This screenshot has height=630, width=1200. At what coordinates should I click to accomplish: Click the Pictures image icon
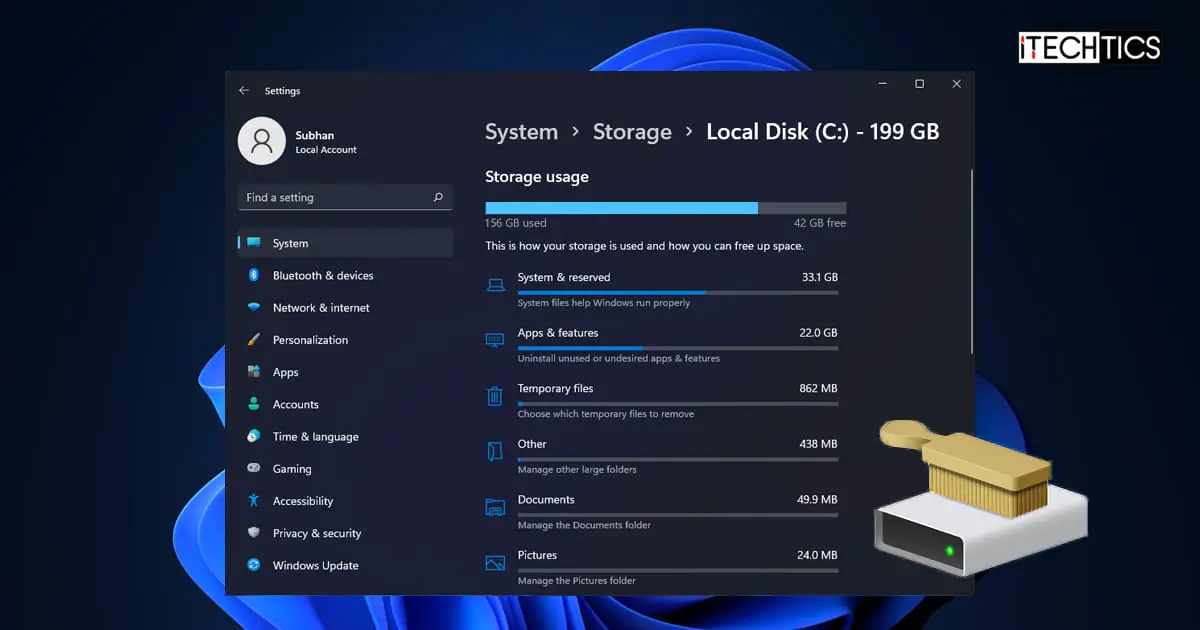pyautogui.click(x=495, y=563)
